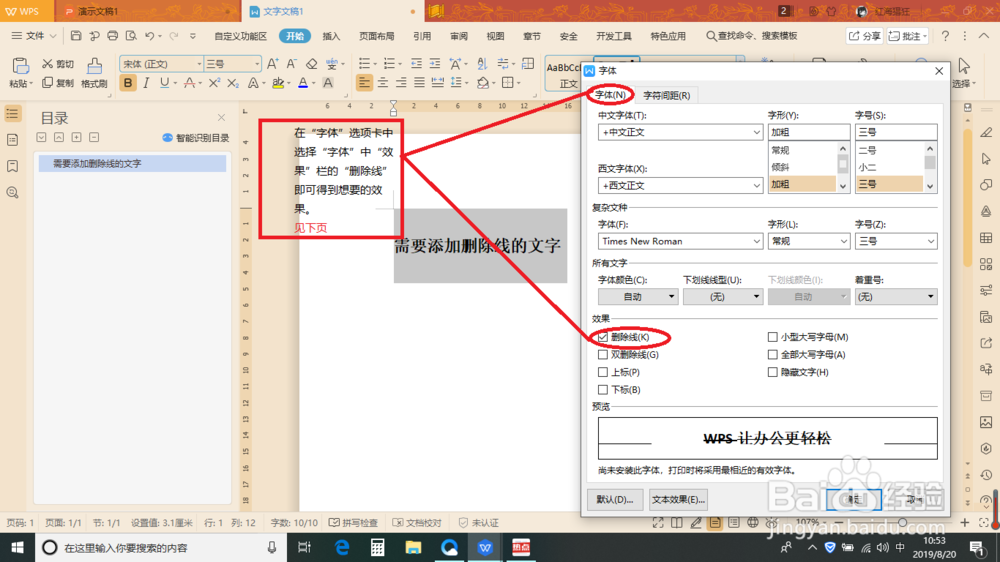Toggle bold formatting in ribbon
The height and width of the screenshot is (562, 1000).
128,83
